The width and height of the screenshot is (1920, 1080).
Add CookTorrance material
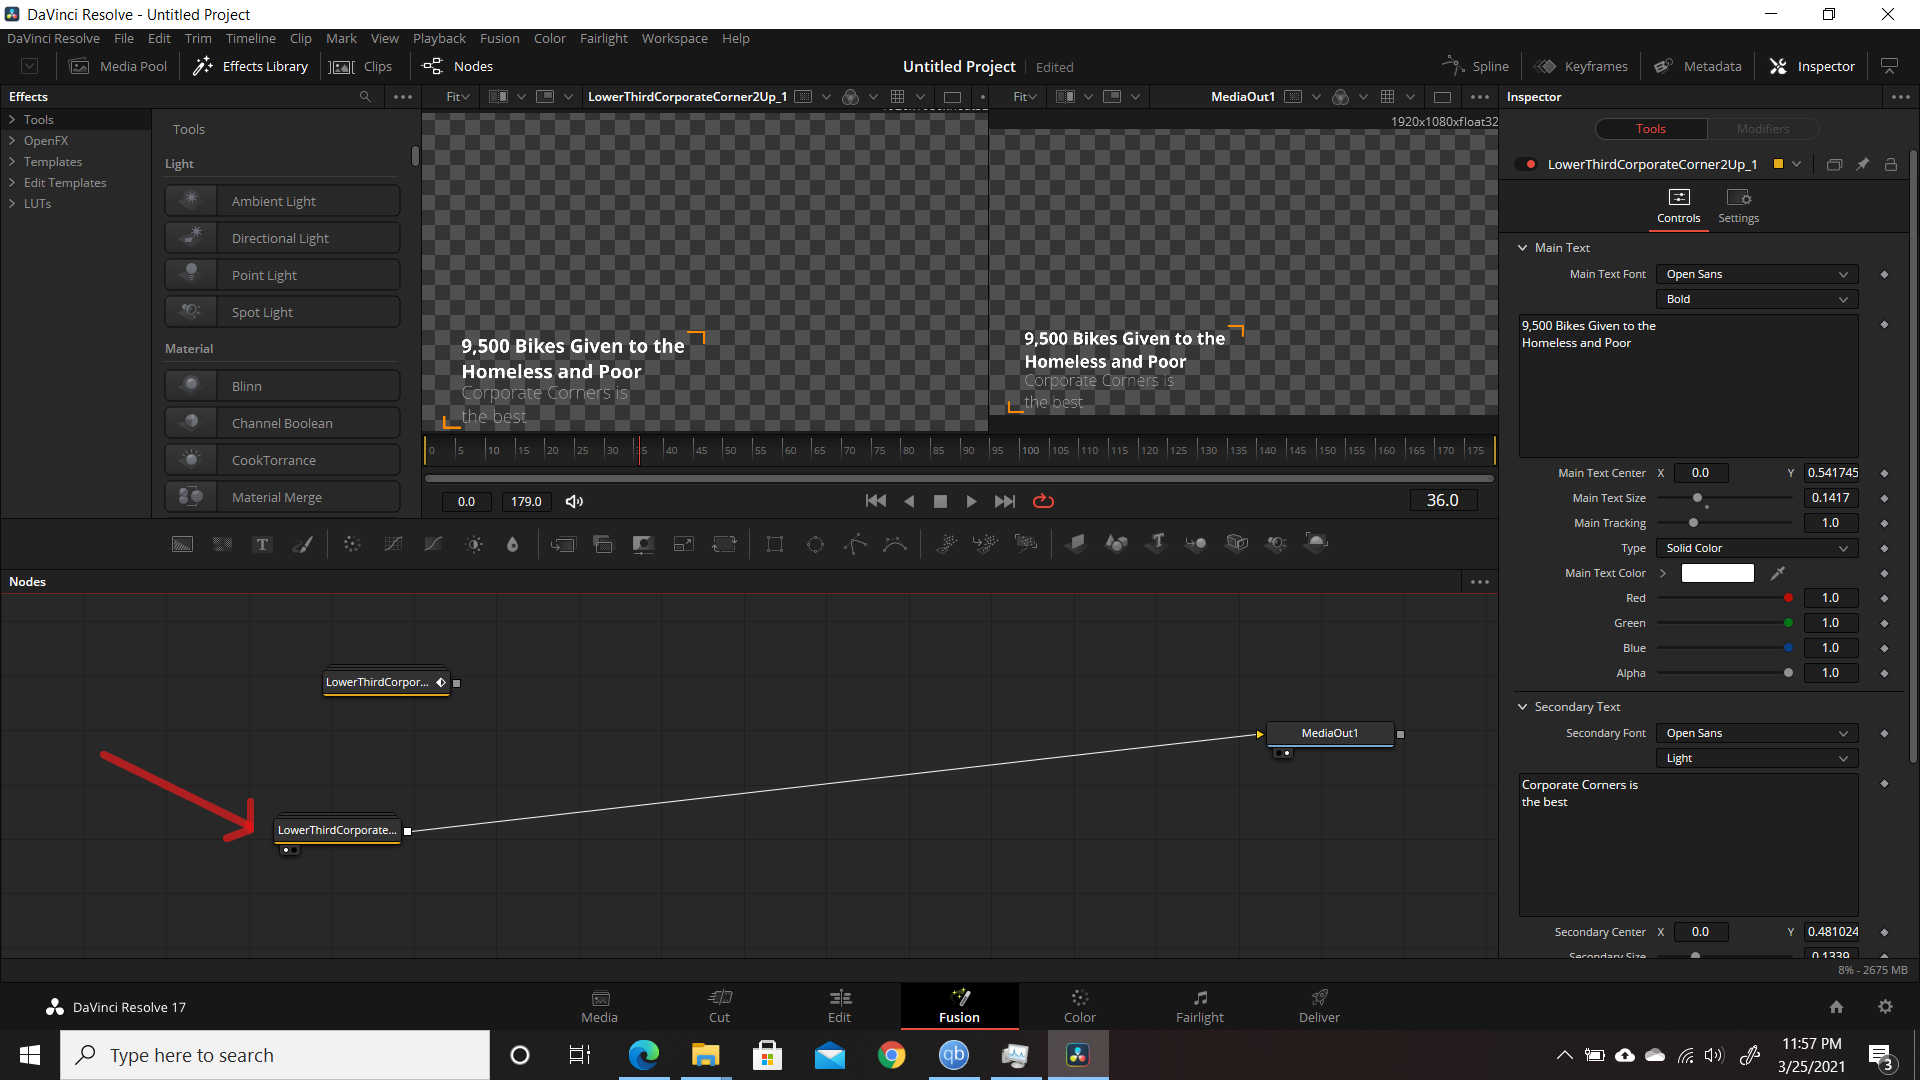click(x=282, y=460)
